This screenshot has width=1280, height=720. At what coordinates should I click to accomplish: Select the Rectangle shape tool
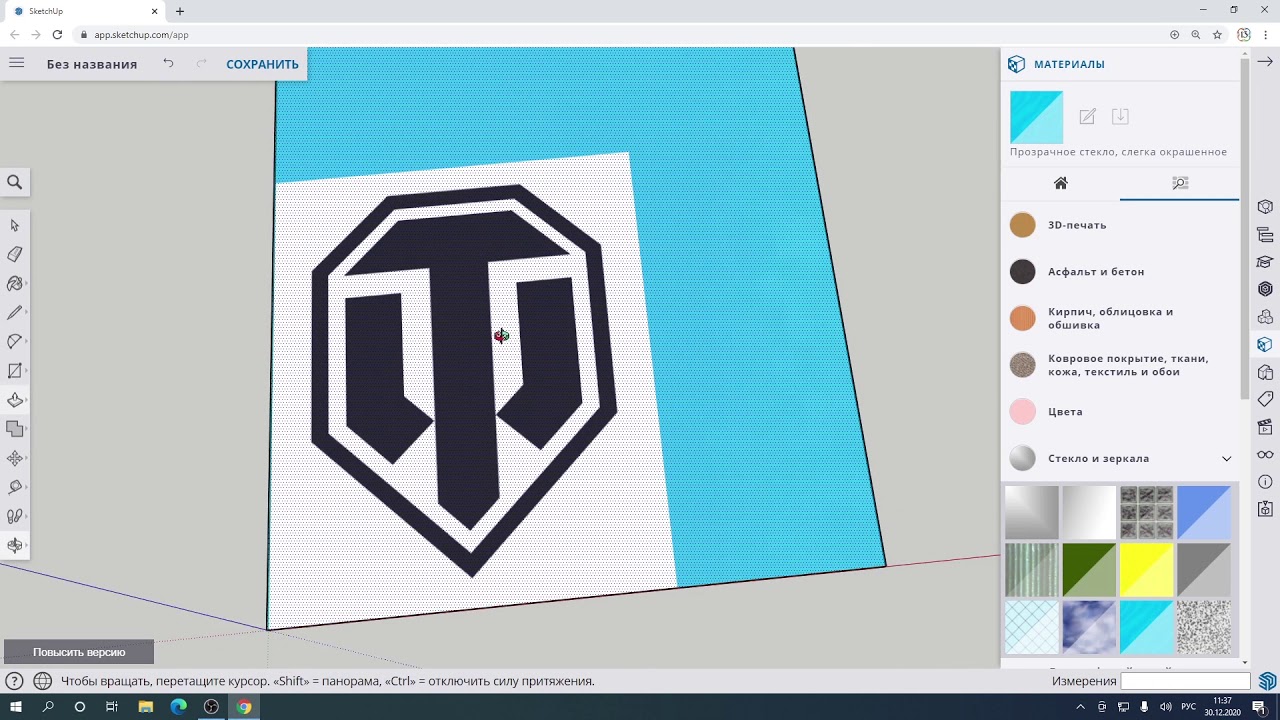15,371
